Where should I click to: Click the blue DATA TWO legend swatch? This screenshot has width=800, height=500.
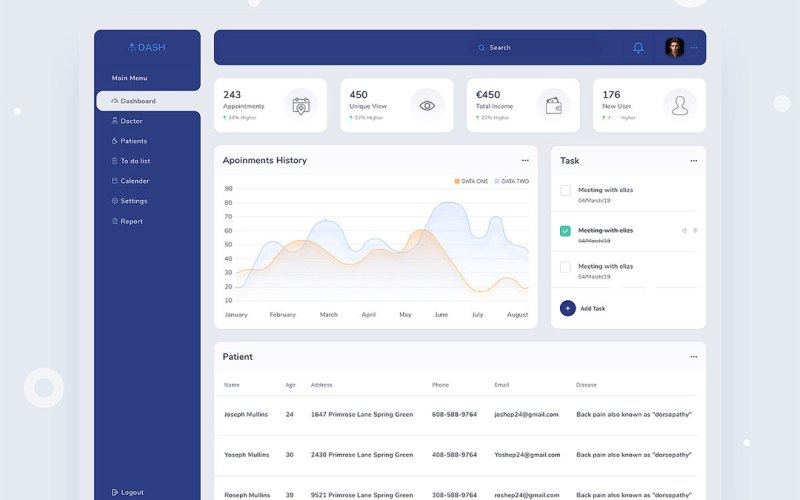click(x=497, y=181)
